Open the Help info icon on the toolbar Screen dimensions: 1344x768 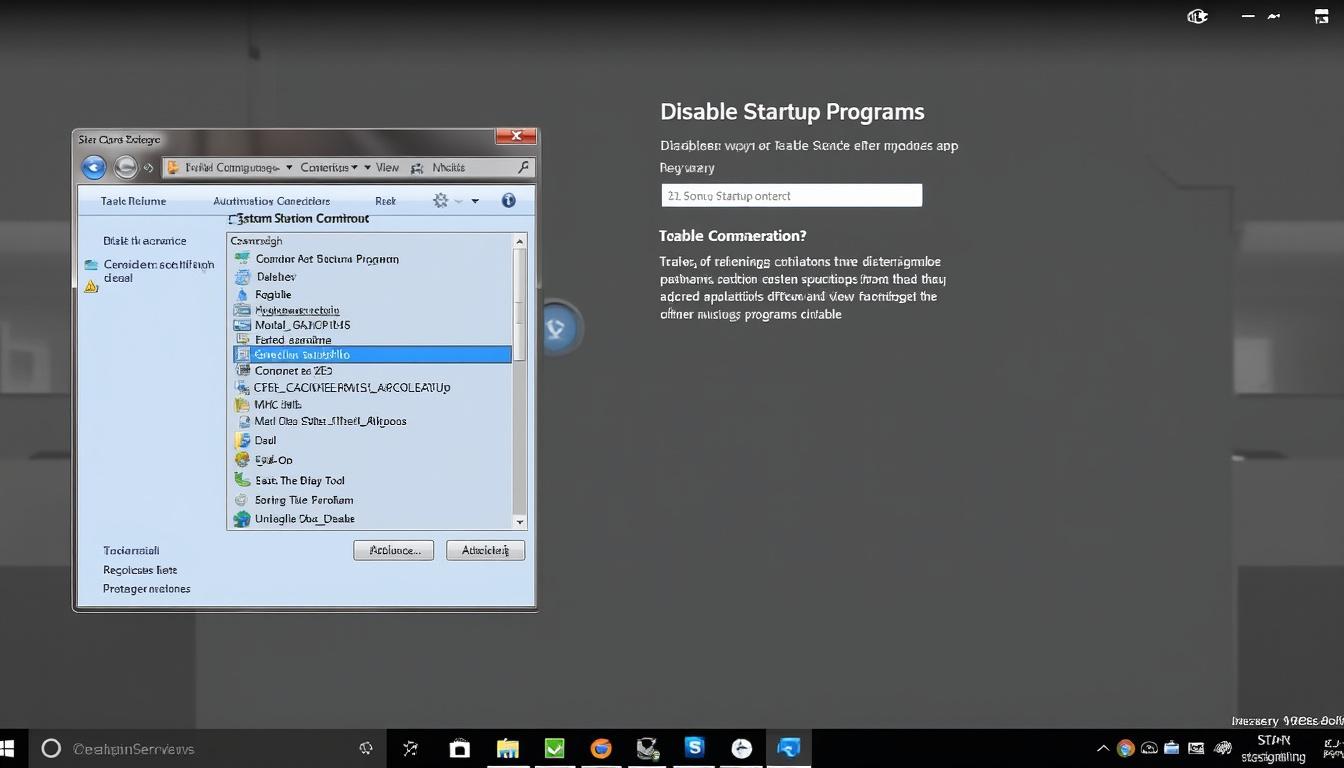pos(508,200)
